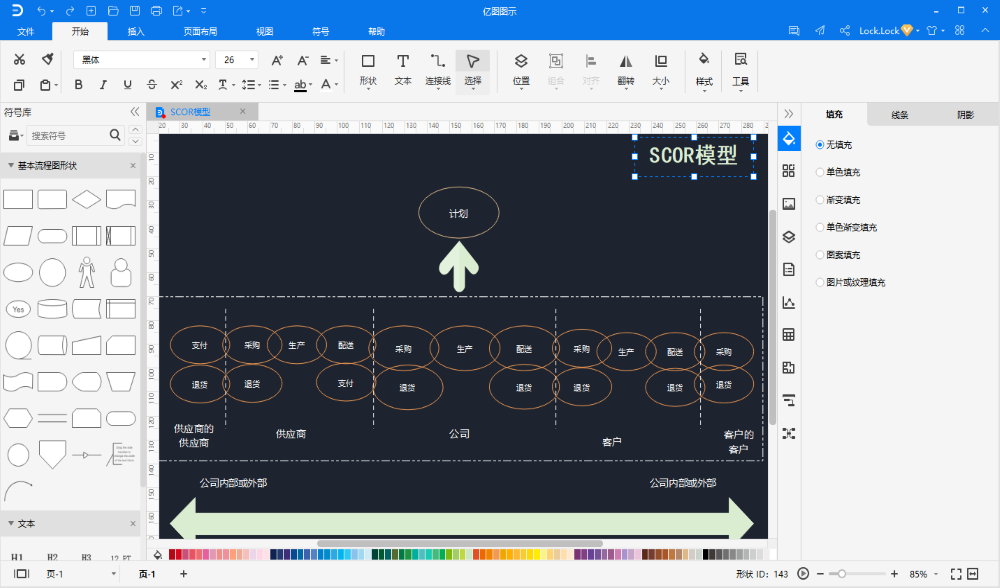This screenshot has height=588, width=1000.
Task: Apply Strikethrough formatting
Action: 152,85
